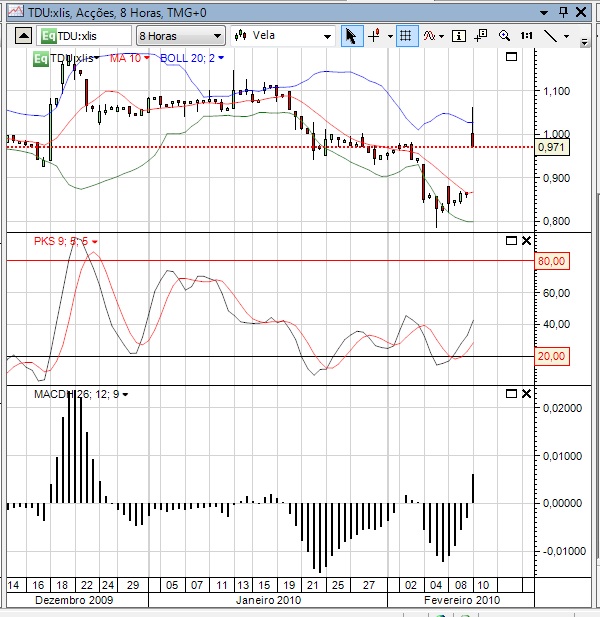Image resolution: width=600 pixels, height=617 pixels.
Task: Open the indicators (studies) icon
Action: click(429, 36)
